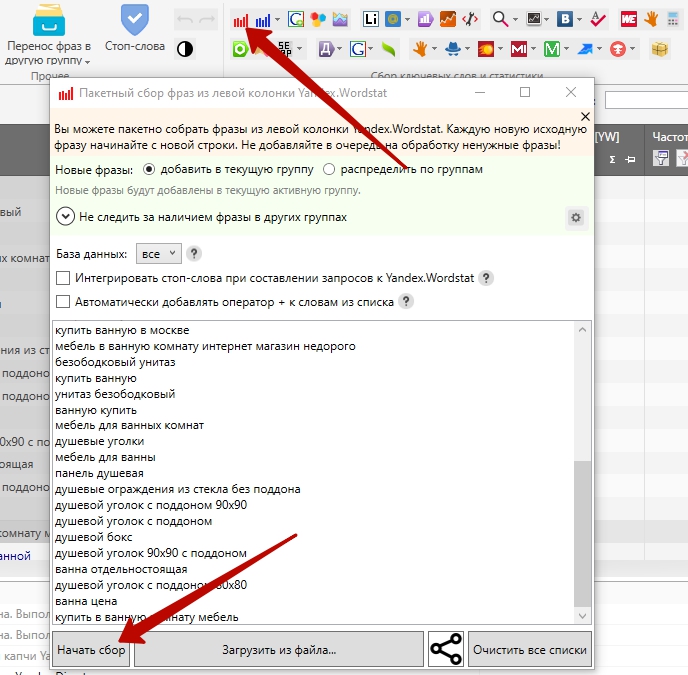
Task: Open dropdown arrow next to red 'MI' icon
Action: [x=533, y=49]
